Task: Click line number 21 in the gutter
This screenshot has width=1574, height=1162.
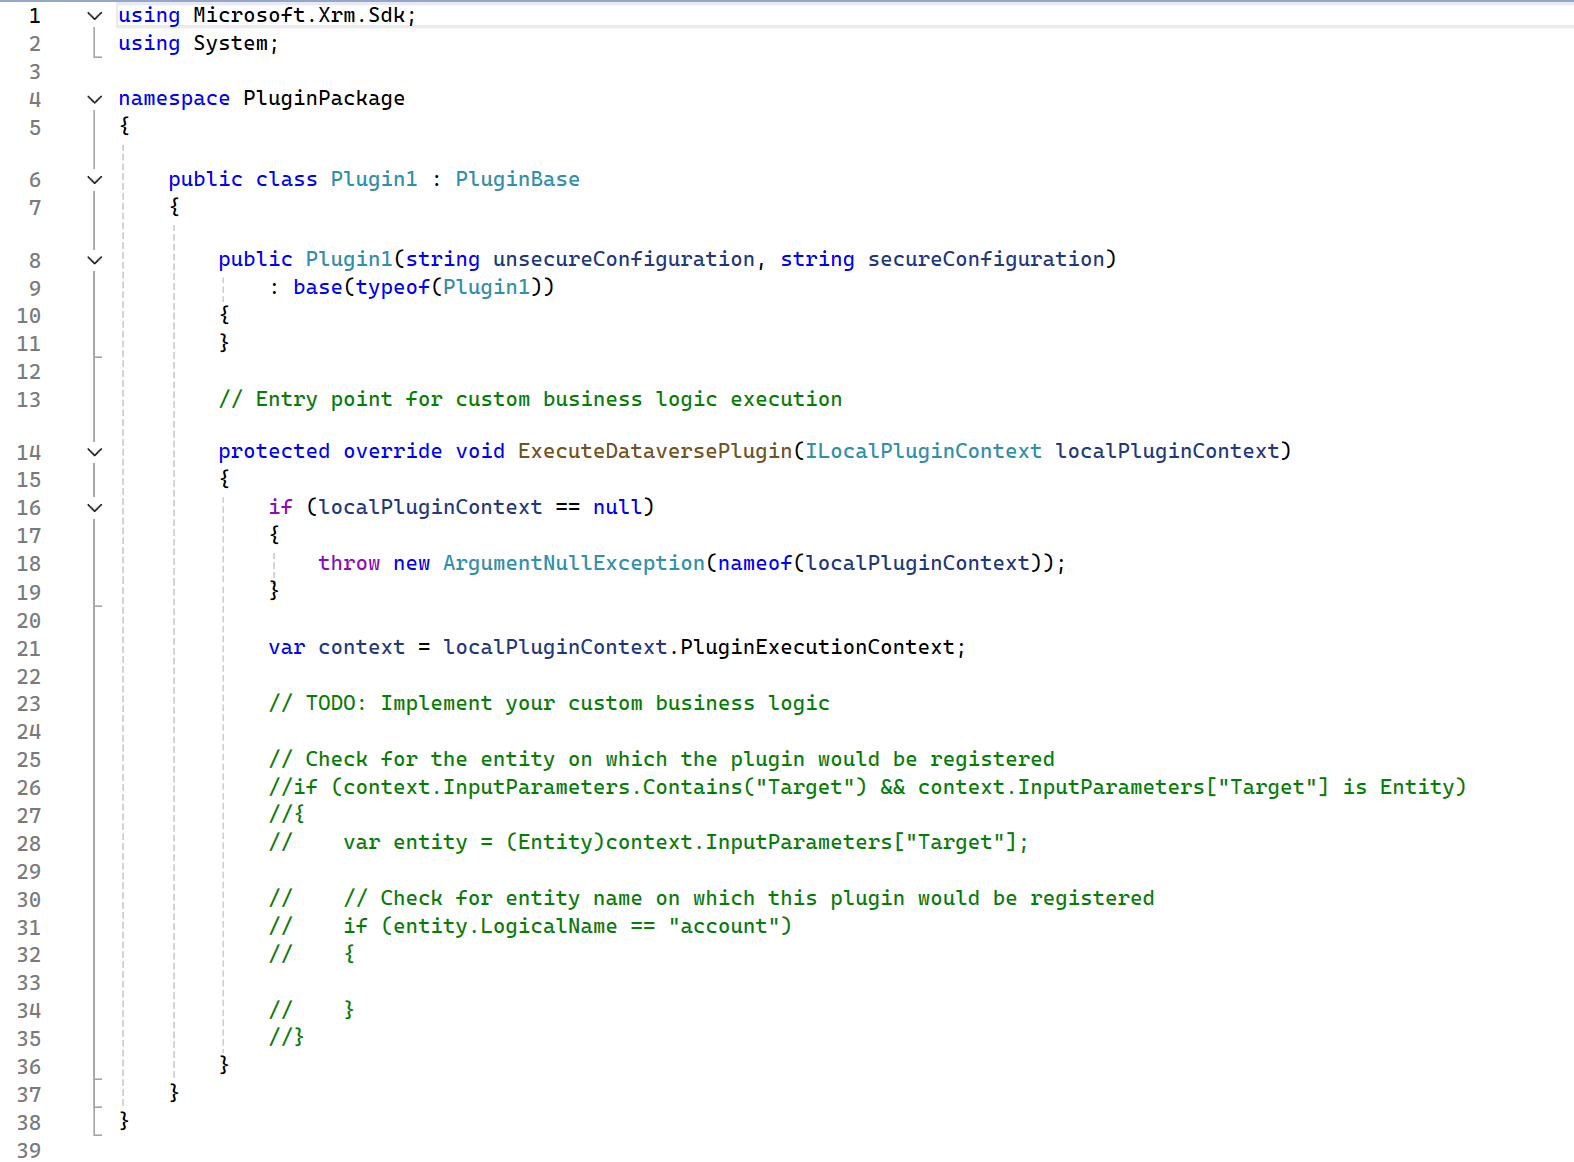Action: coord(29,648)
